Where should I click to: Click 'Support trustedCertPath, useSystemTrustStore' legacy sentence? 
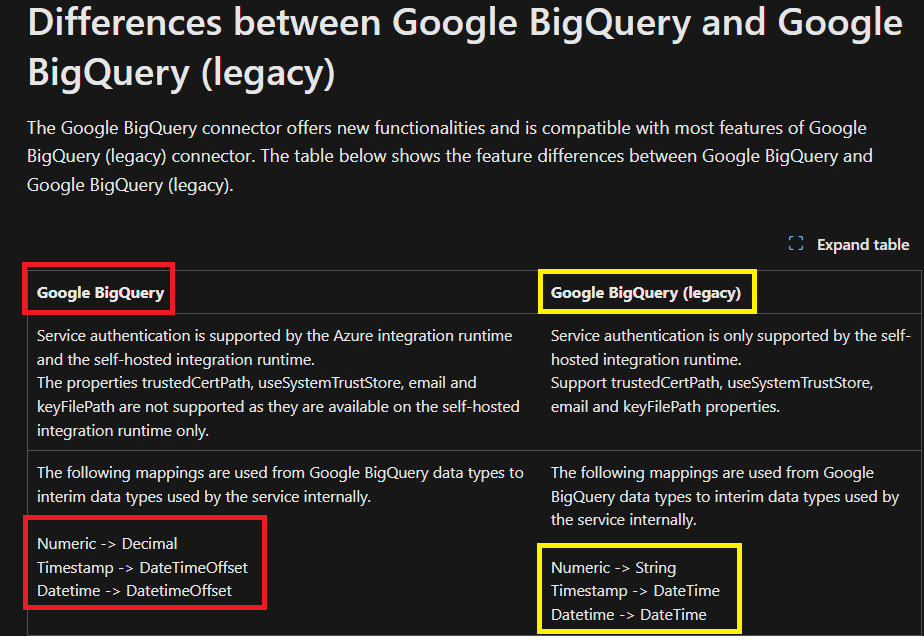point(712,395)
